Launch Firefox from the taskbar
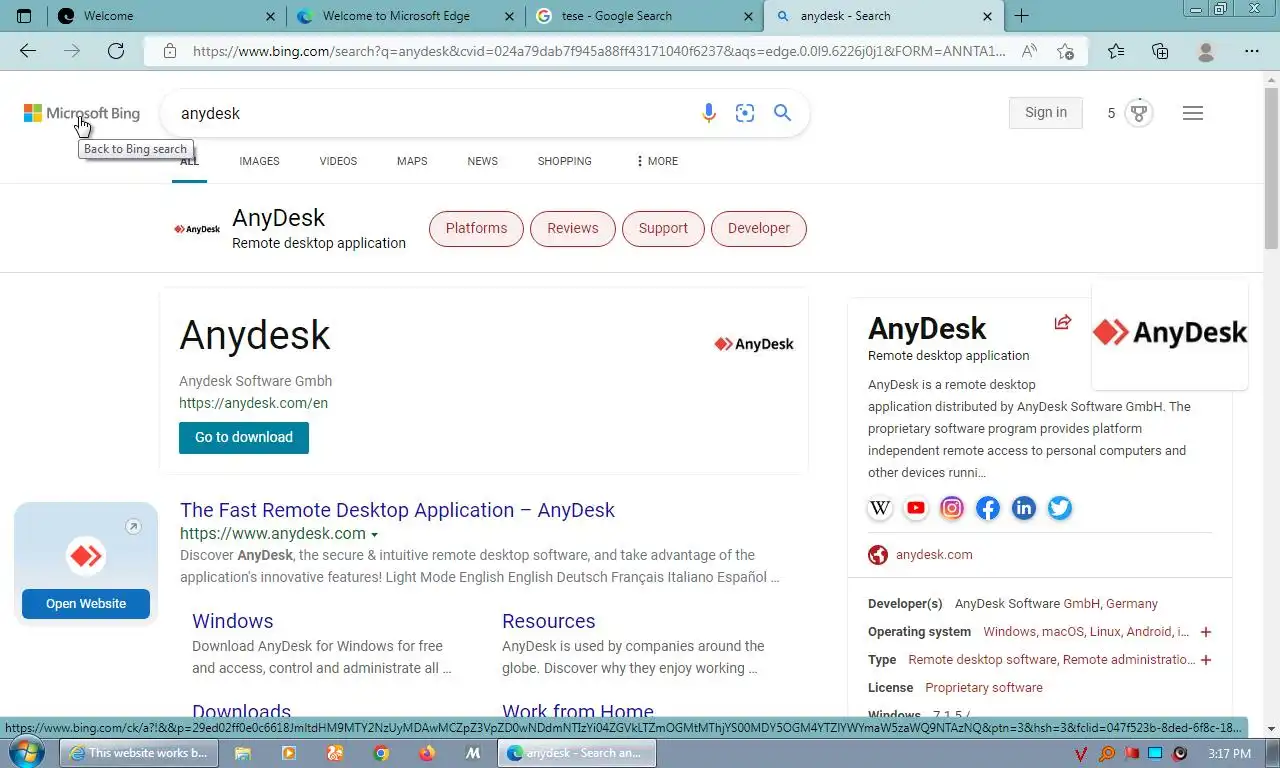The width and height of the screenshot is (1280, 768). click(x=427, y=753)
